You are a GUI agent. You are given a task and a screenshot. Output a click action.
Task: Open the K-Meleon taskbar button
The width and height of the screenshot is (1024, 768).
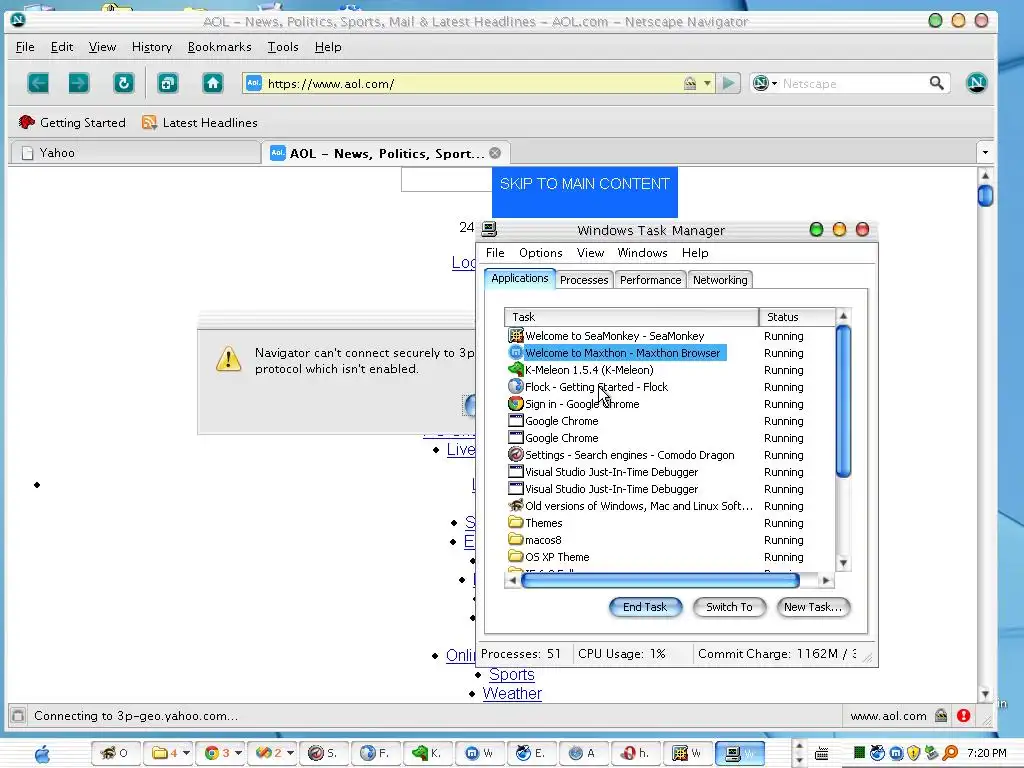click(x=427, y=753)
